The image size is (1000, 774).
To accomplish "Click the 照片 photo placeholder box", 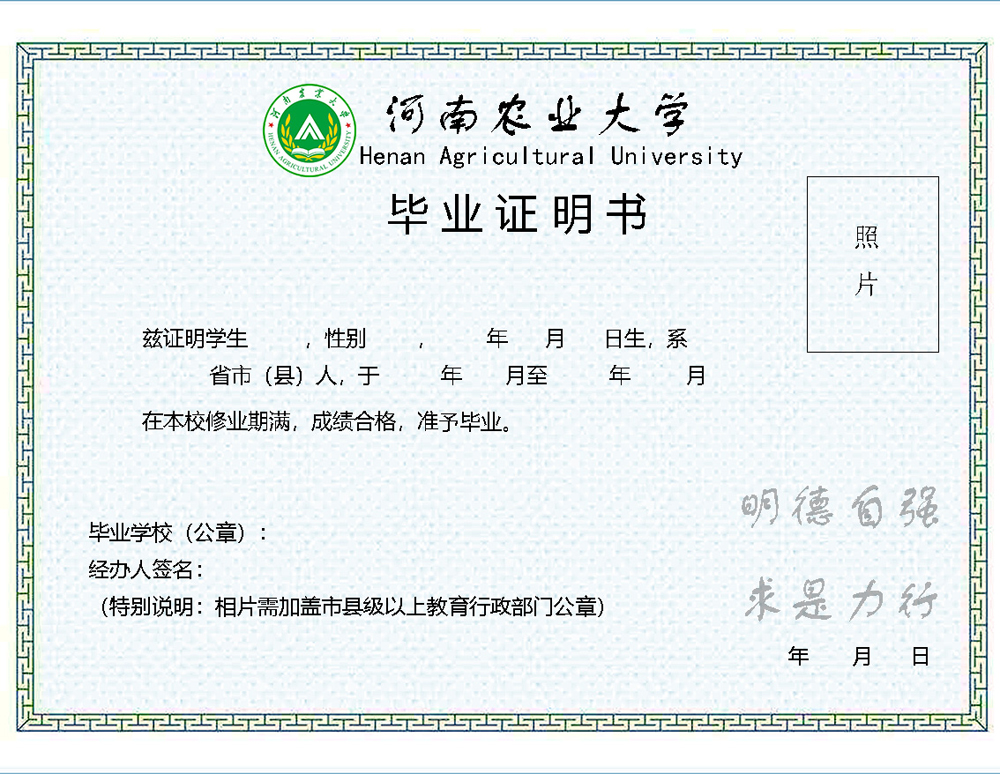I will tap(872, 264).
